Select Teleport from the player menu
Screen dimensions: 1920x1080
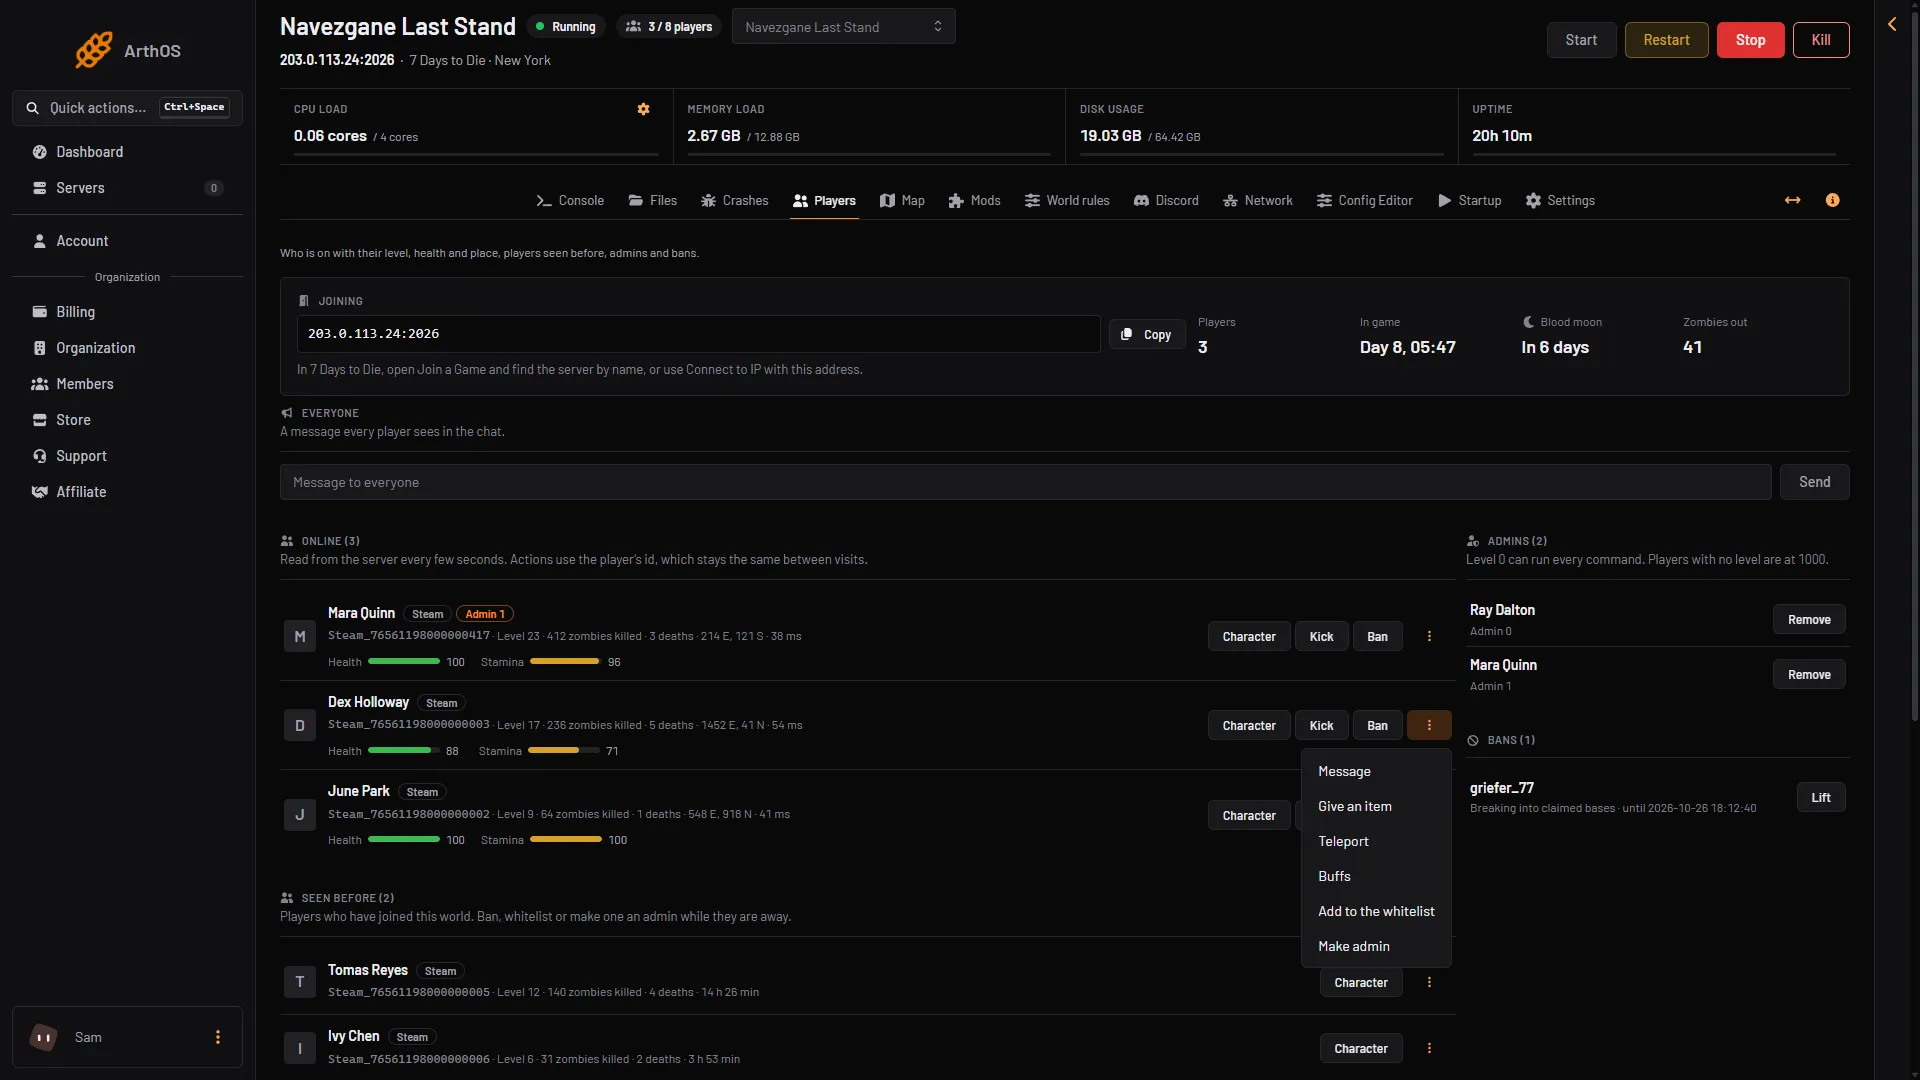[1376, 841]
